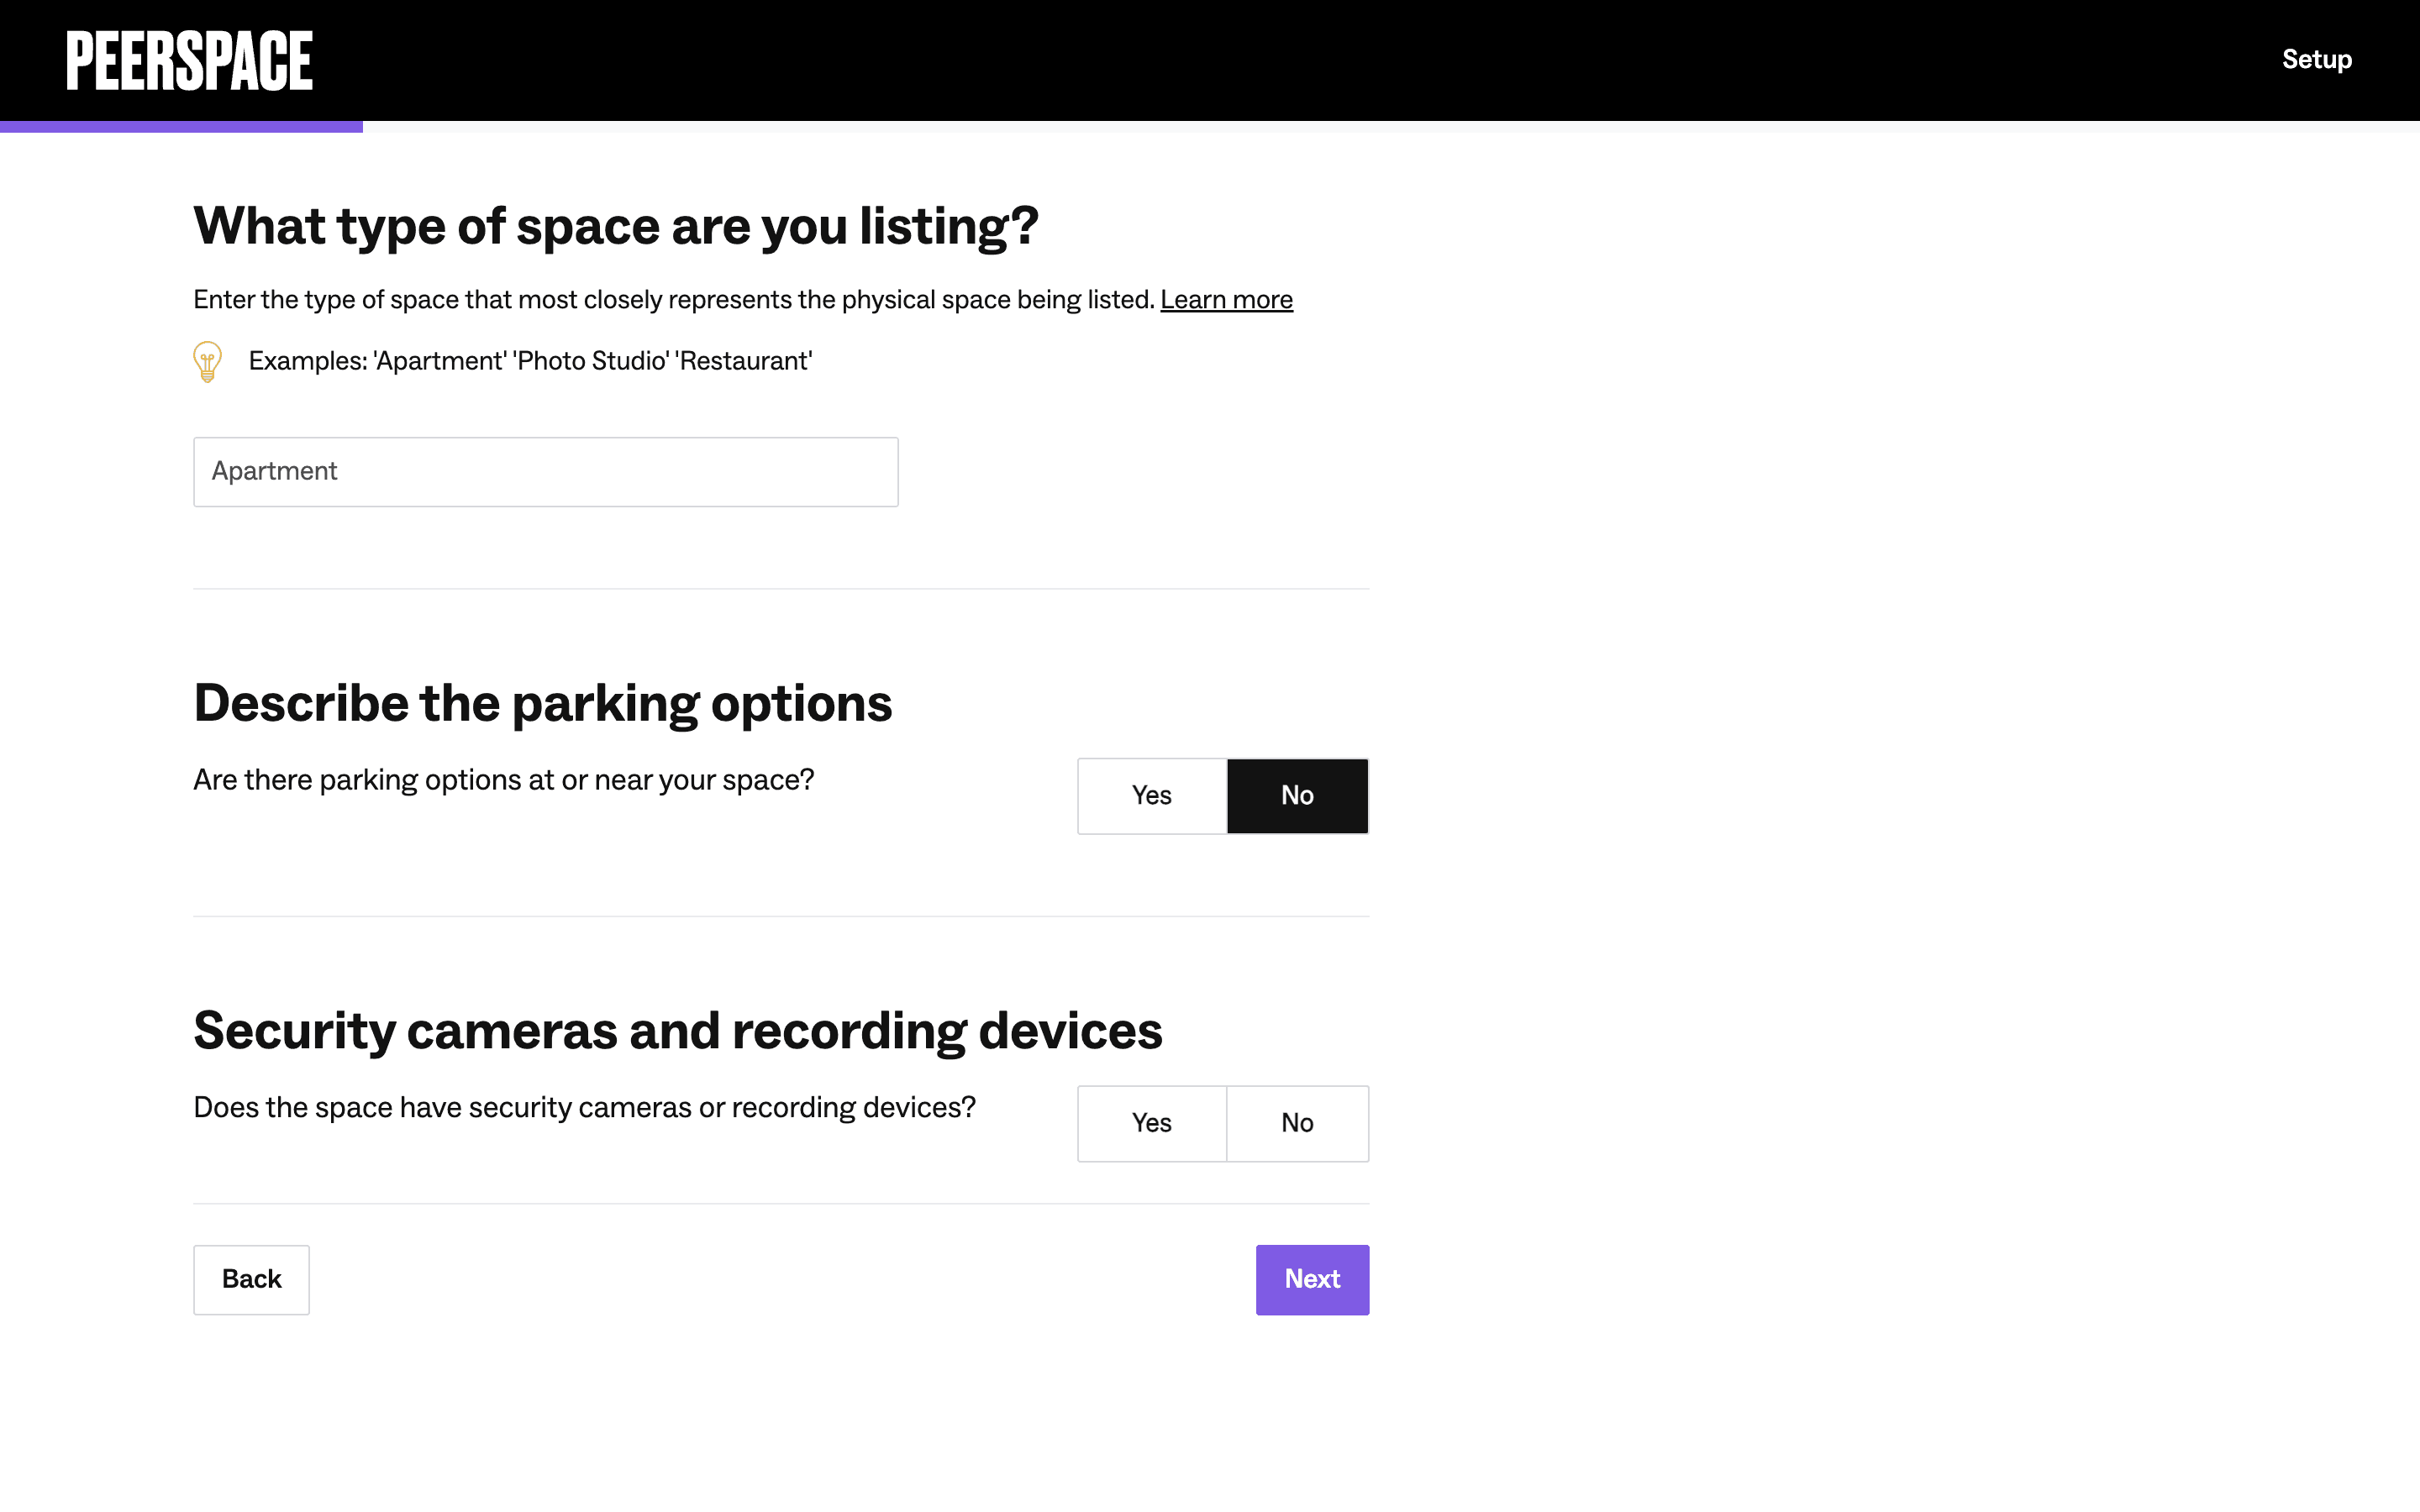2420x1512 pixels.
Task: Open the Setup menu item
Action: click(x=2316, y=60)
